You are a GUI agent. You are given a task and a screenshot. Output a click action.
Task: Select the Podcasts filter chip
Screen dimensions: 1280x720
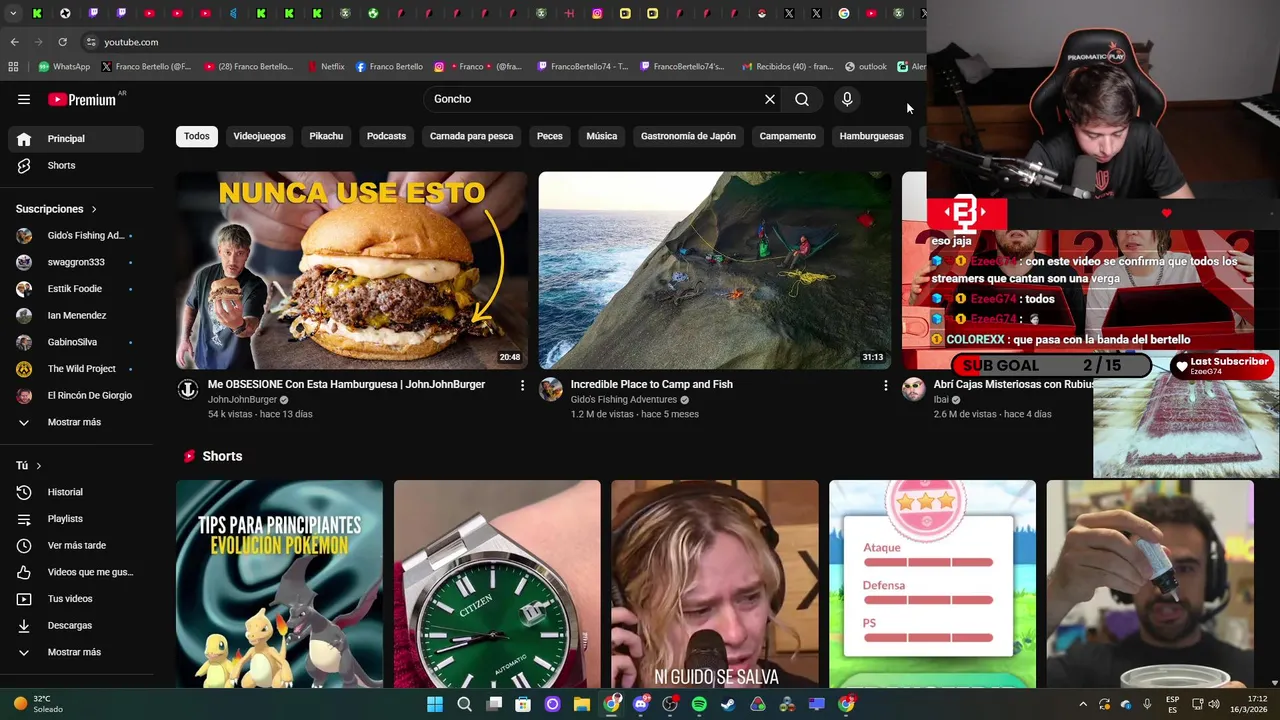[x=386, y=136]
